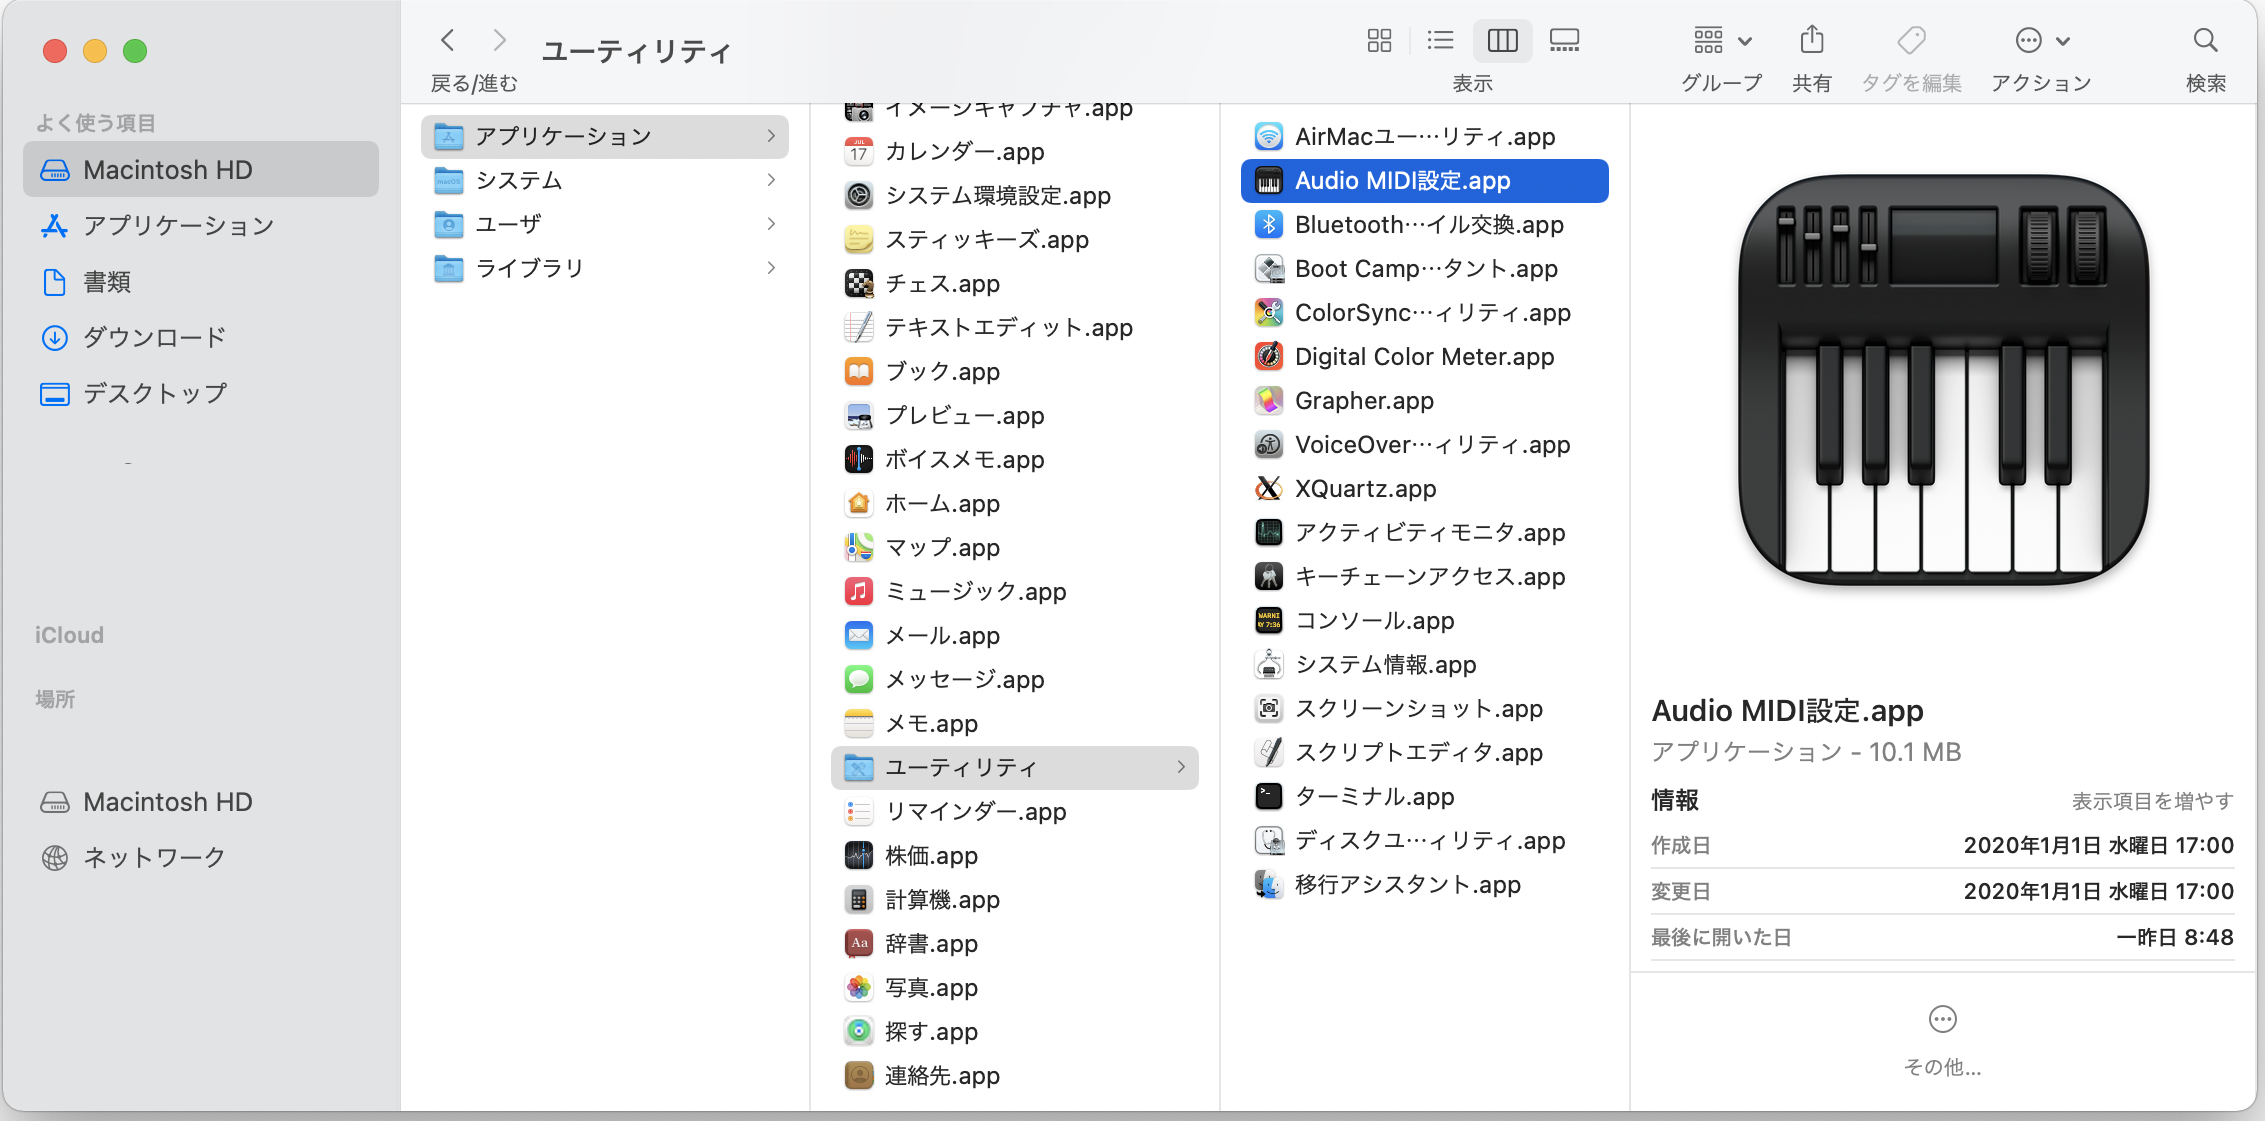The width and height of the screenshot is (2265, 1121).
Task: Expand chevron of アプリケーション folder
Action: click(771, 136)
